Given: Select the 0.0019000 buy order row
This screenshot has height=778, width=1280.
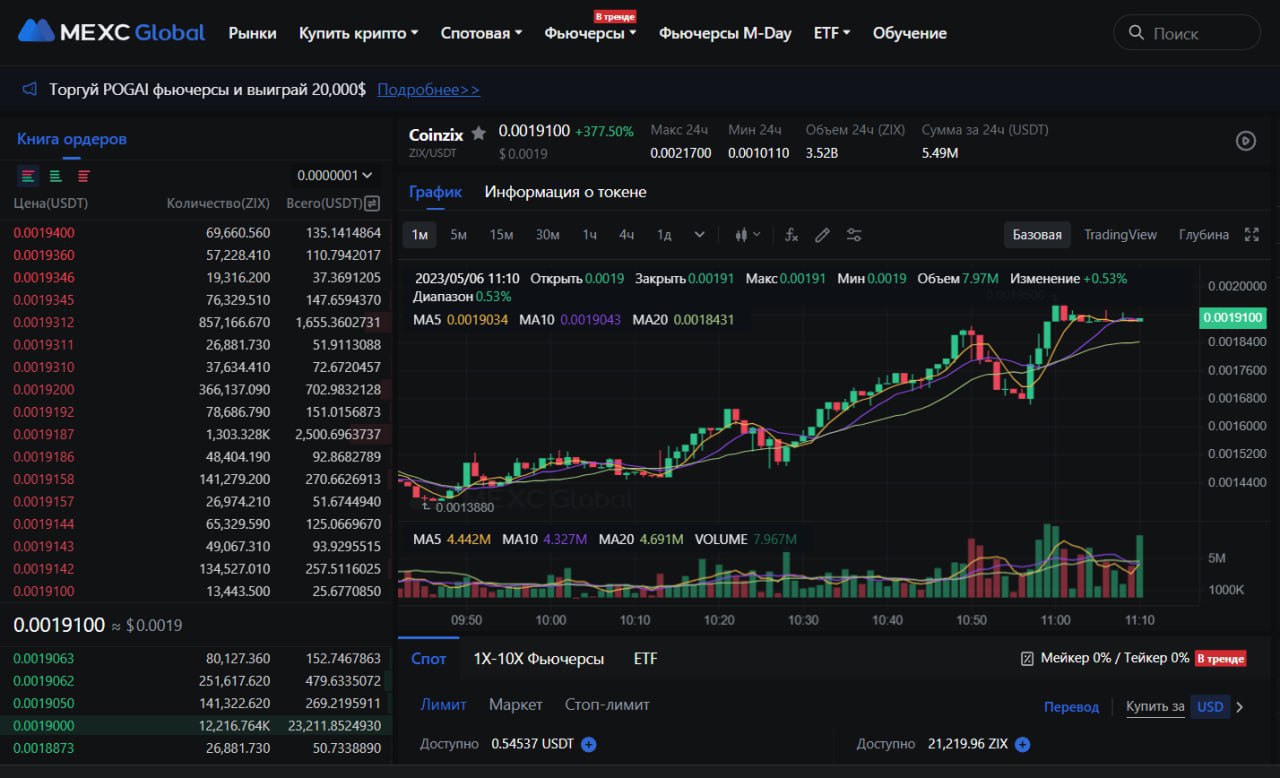Looking at the screenshot, I should tap(196, 726).
